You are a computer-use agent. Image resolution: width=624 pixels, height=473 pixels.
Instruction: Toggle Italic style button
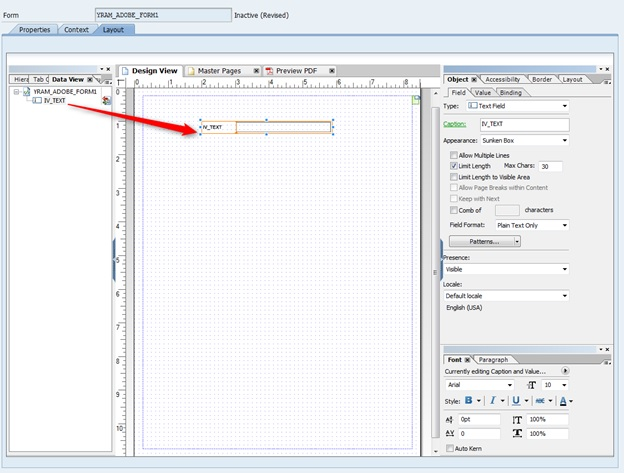click(x=493, y=401)
